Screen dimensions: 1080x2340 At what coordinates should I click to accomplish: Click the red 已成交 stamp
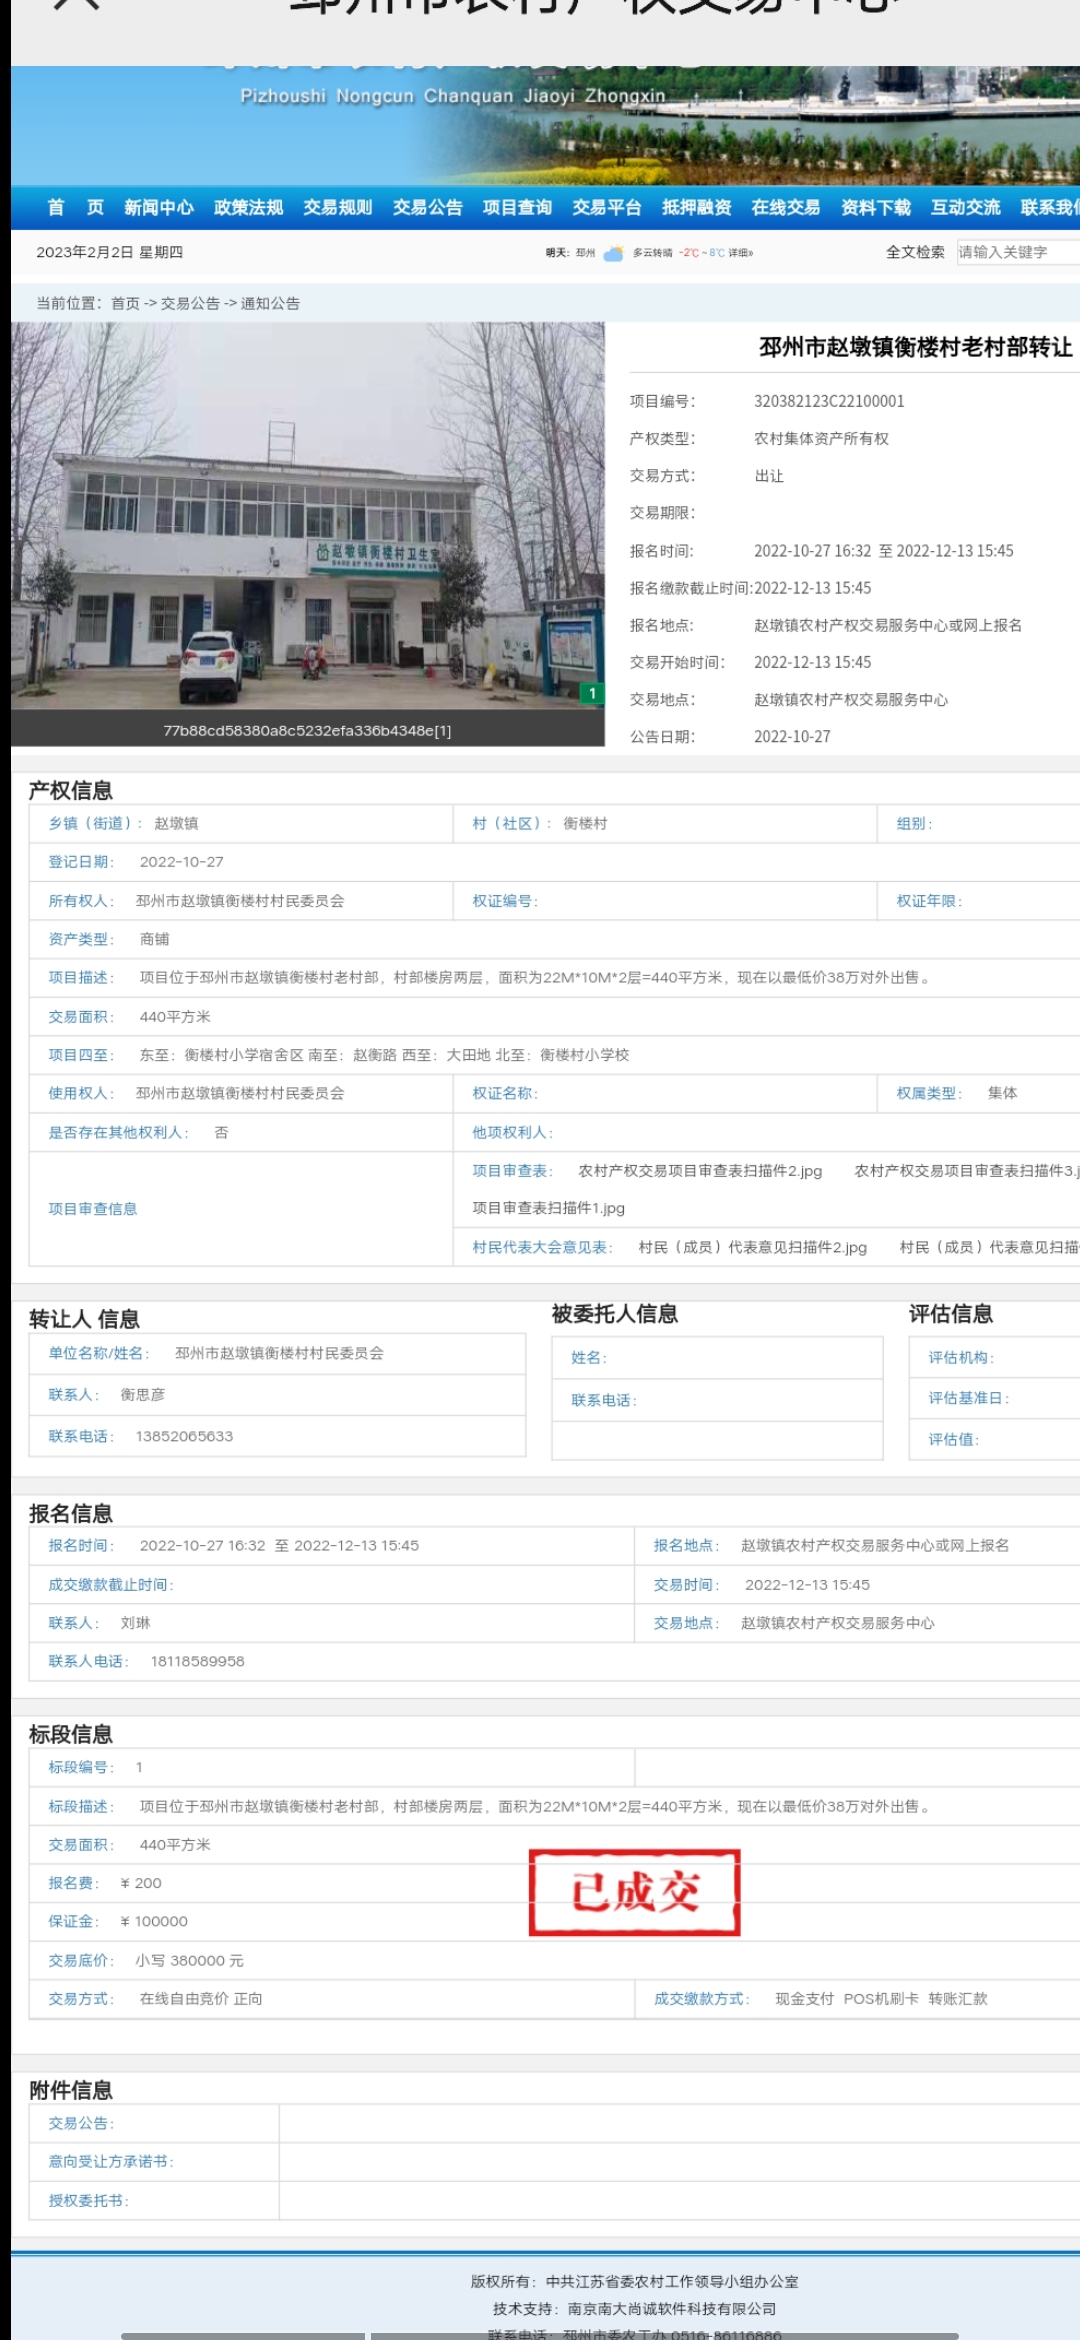click(634, 1892)
